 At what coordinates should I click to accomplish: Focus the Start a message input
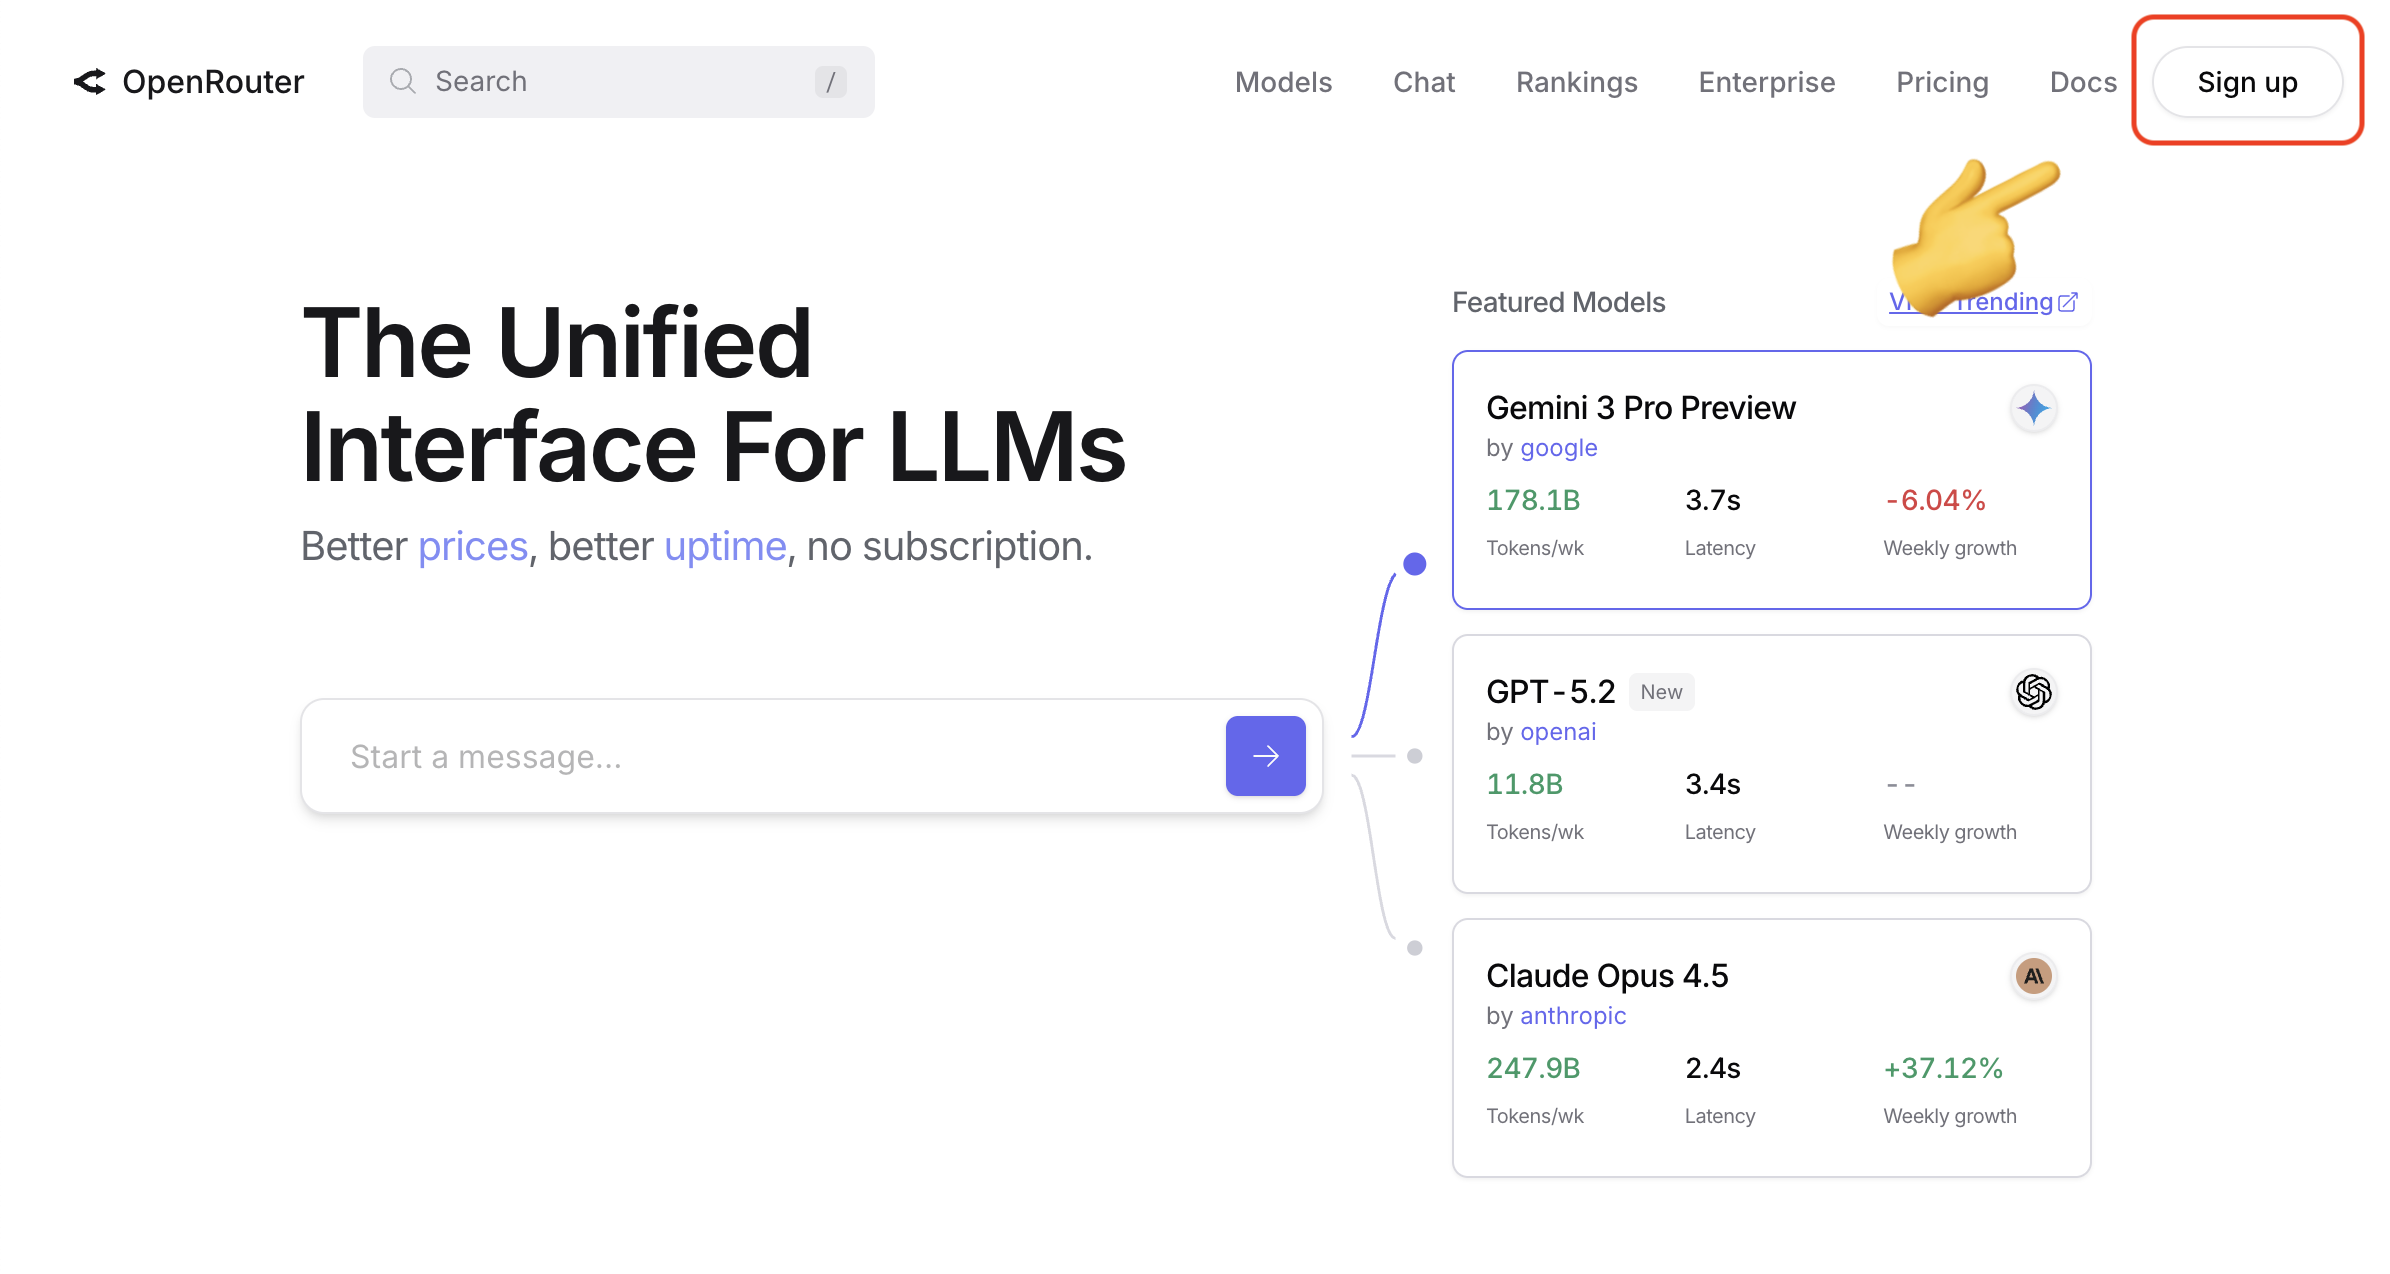(x=760, y=757)
